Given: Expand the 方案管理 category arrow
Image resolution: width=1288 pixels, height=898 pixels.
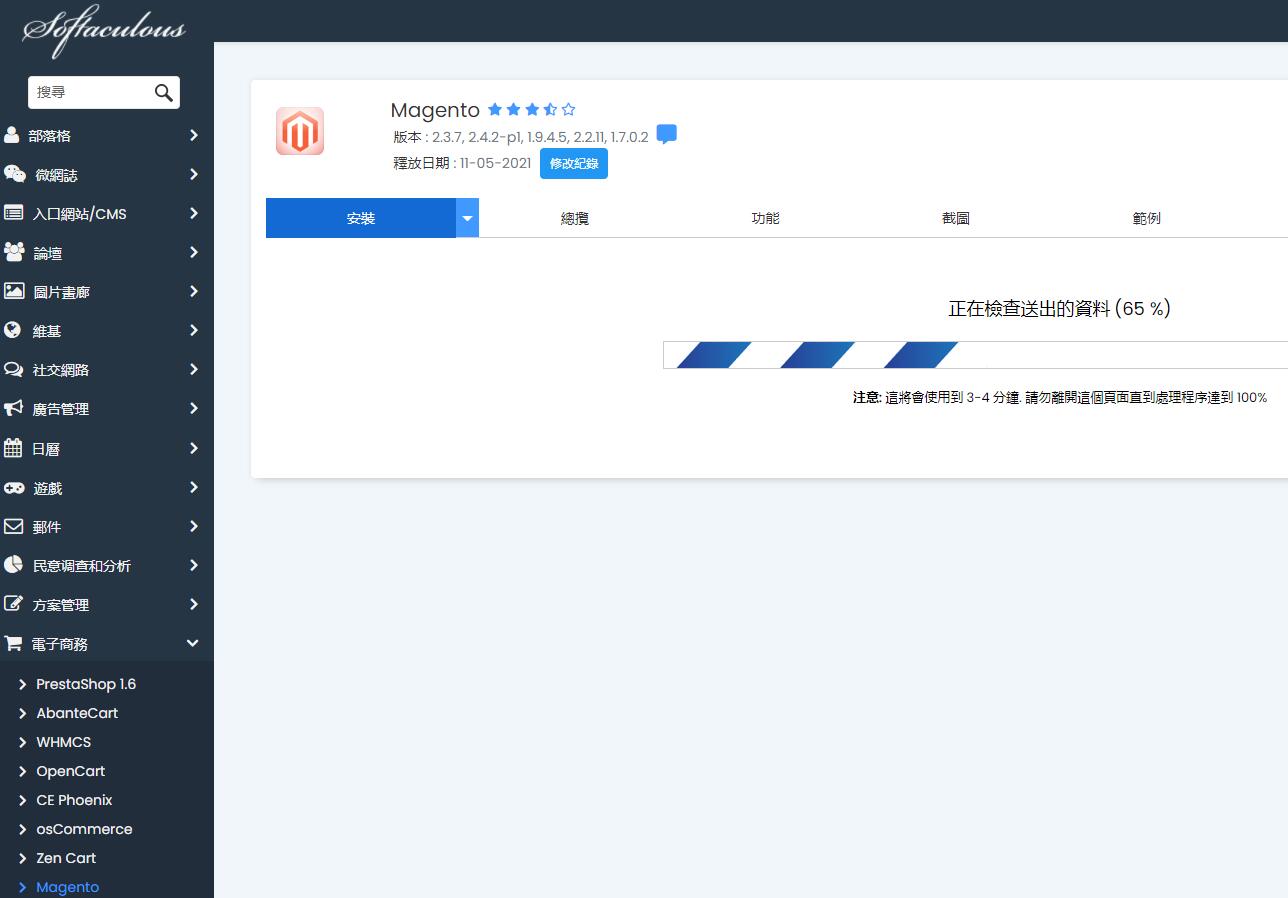Looking at the screenshot, I should click(194, 604).
